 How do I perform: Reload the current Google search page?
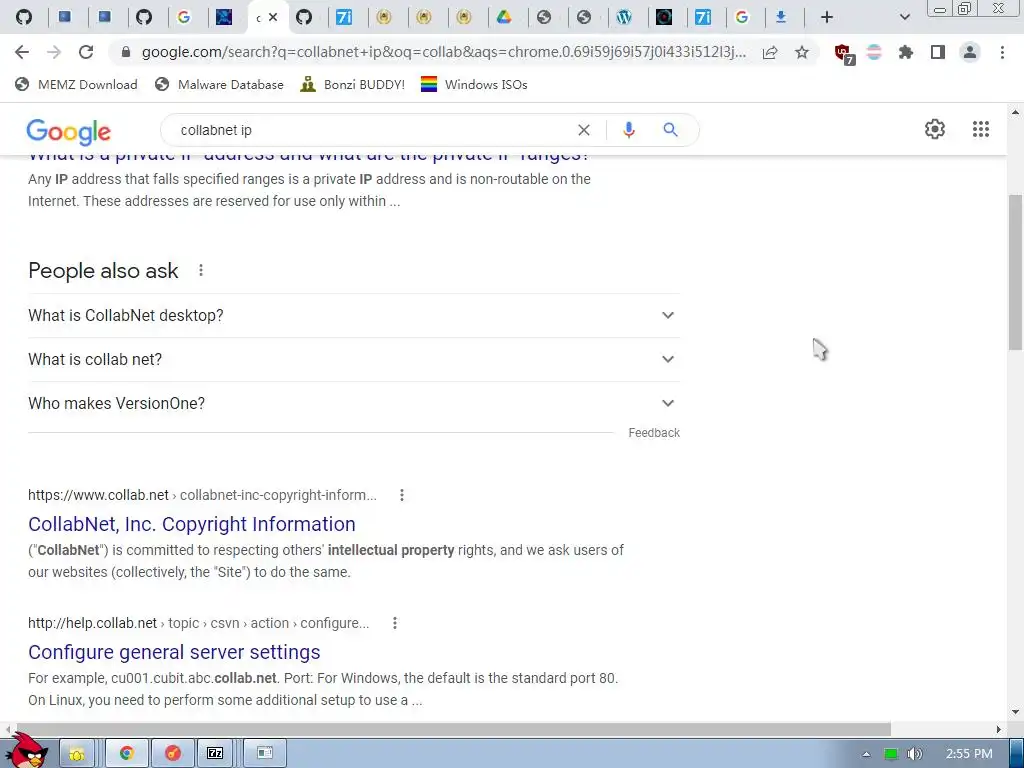coord(86,52)
